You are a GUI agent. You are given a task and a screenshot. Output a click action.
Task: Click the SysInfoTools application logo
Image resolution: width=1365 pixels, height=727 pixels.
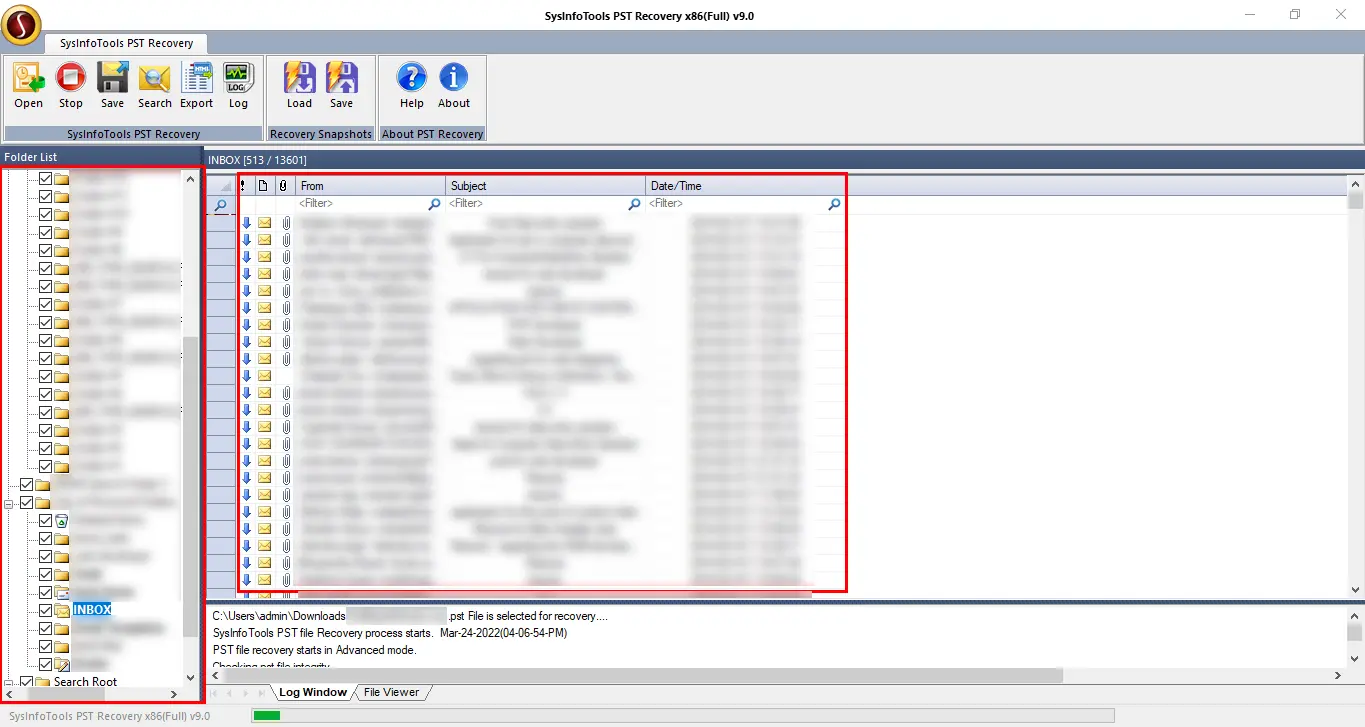coord(22,24)
